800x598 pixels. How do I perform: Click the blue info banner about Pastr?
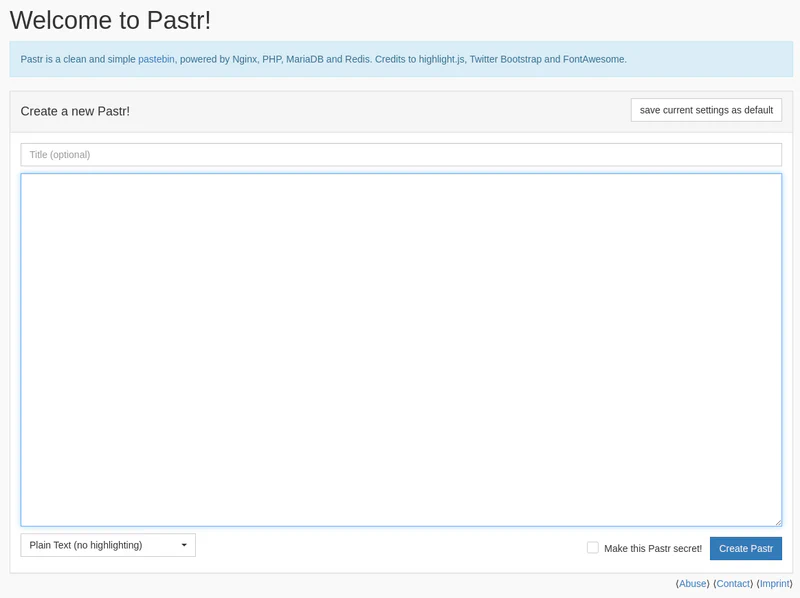(x=400, y=61)
